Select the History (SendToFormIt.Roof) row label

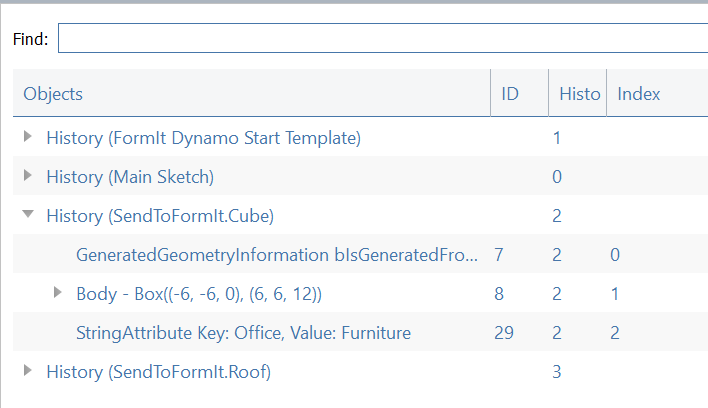[158, 372]
